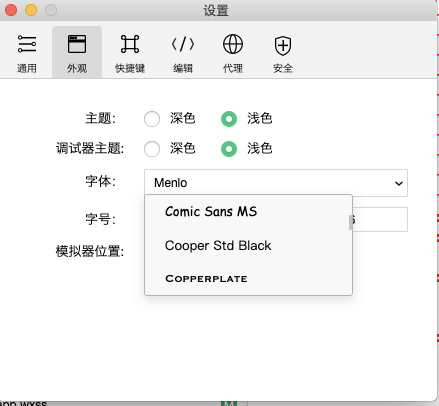Open the 安全 security shield icon
Image resolution: width=439 pixels, height=406 pixels.
[x=283, y=45]
